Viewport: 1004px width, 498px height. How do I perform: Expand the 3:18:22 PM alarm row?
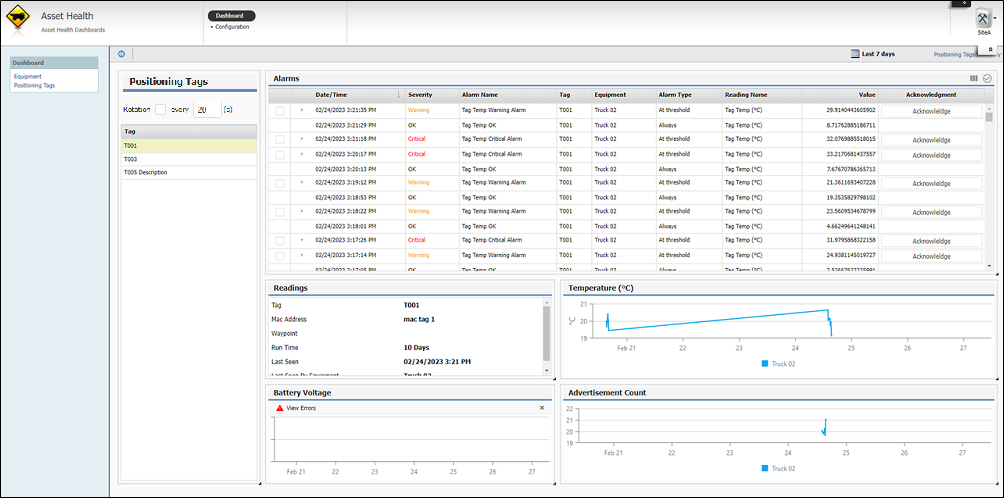(x=302, y=211)
